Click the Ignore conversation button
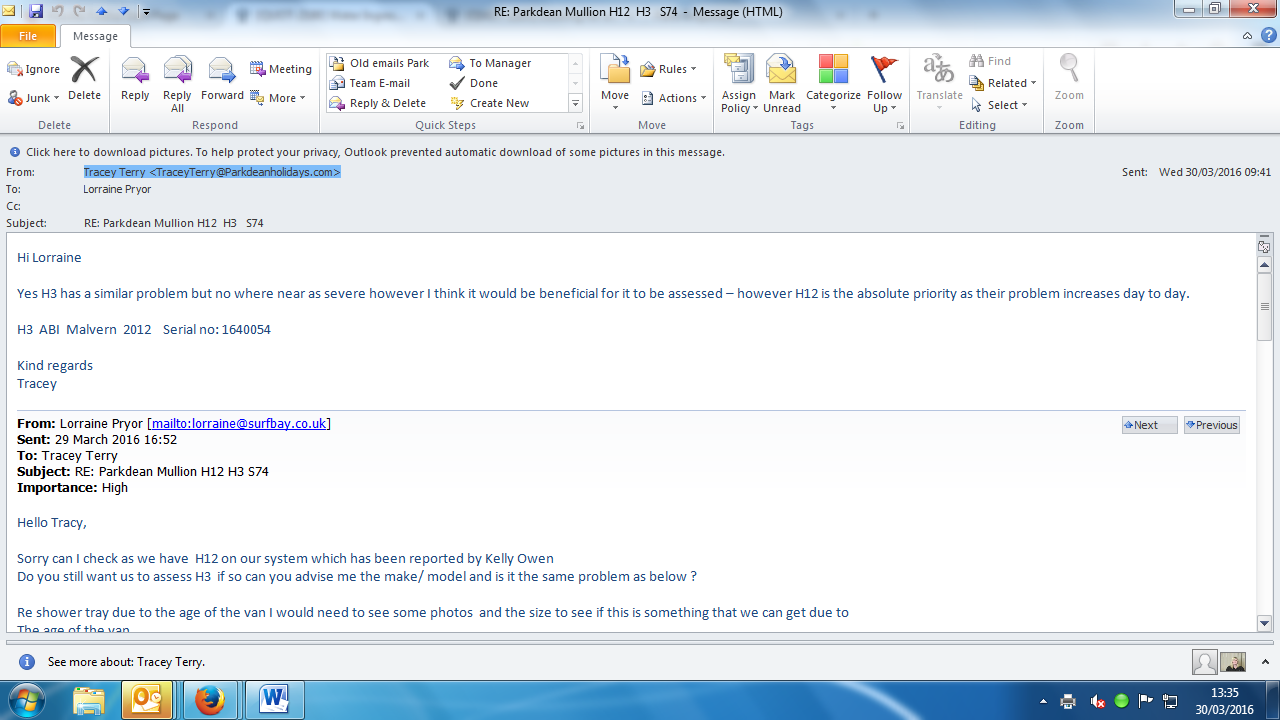The height and width of the screenshot is (720, 1280). tap(34, 69)
